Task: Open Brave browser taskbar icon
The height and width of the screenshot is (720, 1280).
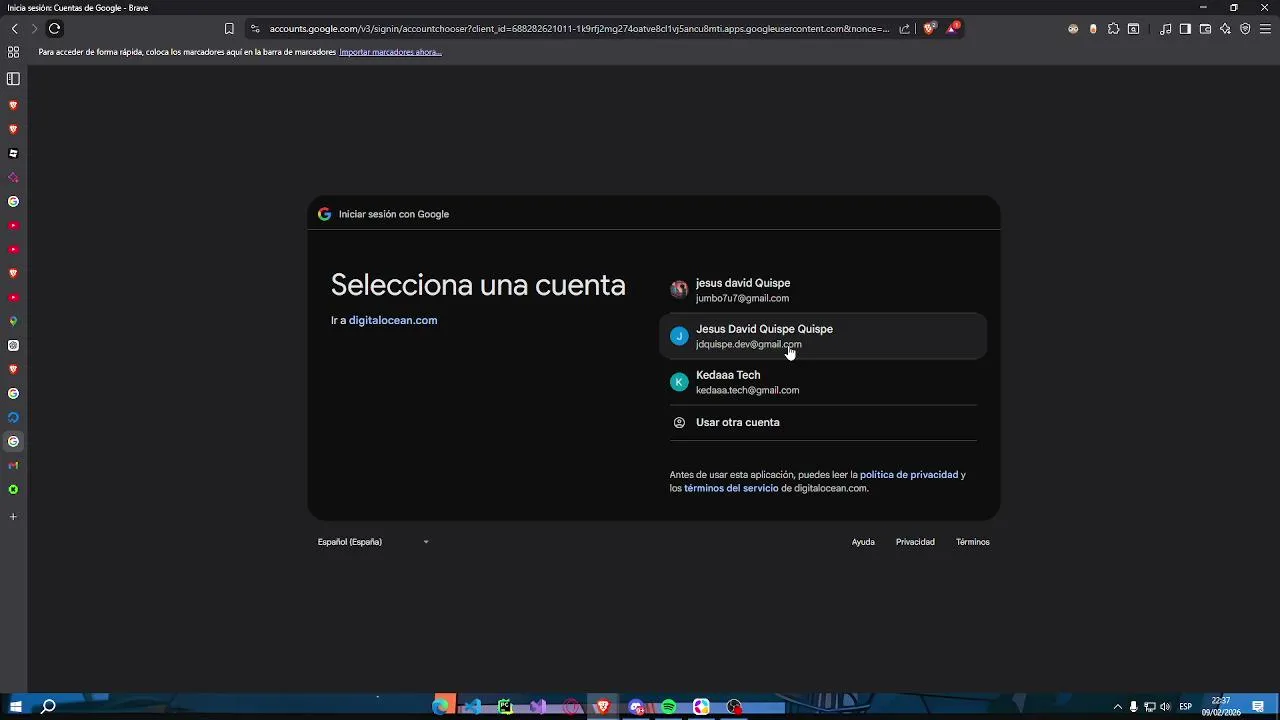Action: (x=603, y=707)
